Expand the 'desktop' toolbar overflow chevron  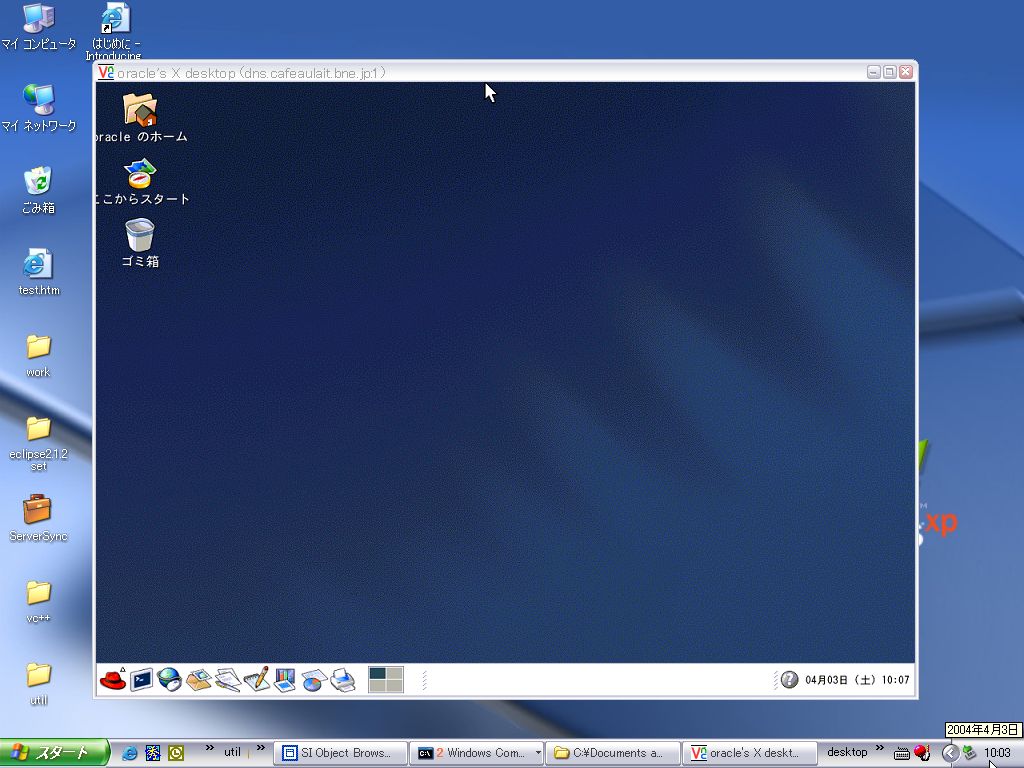pyautogui.click(x=880, y=750)
